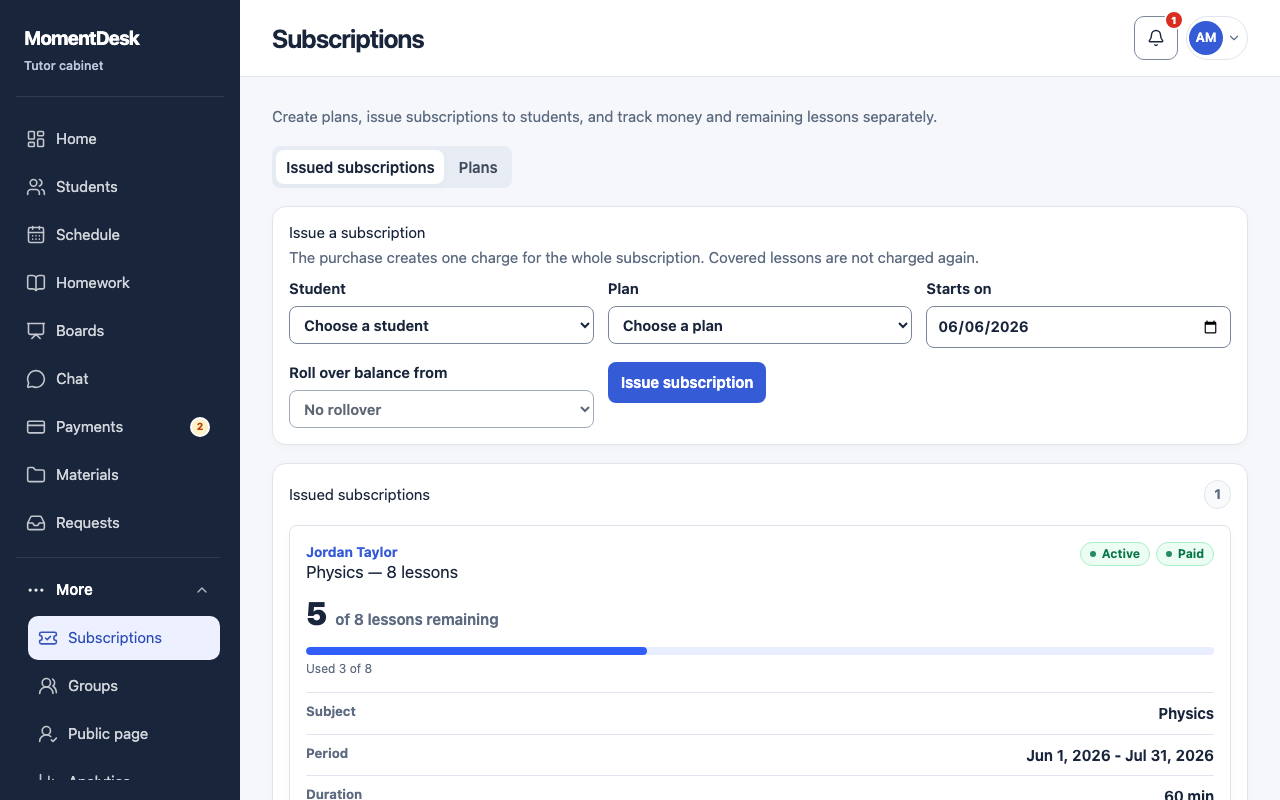Open the Choose a plan dropdown
This screenshot has height=800, width=1280.
coord(760,325)
